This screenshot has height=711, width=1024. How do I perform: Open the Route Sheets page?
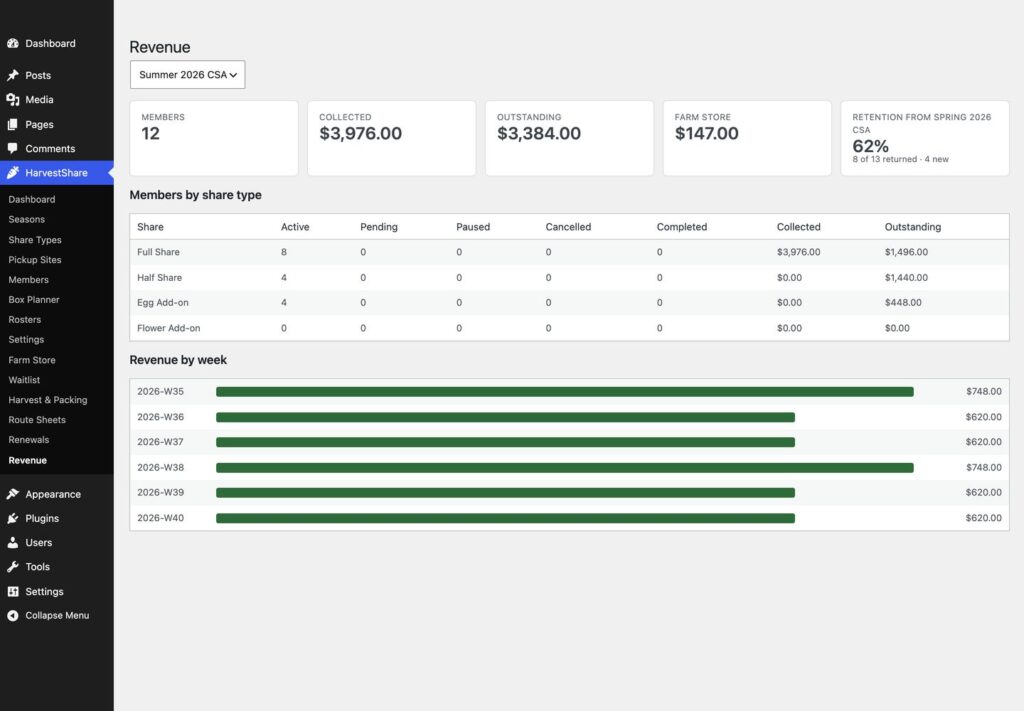click(37, 420)
